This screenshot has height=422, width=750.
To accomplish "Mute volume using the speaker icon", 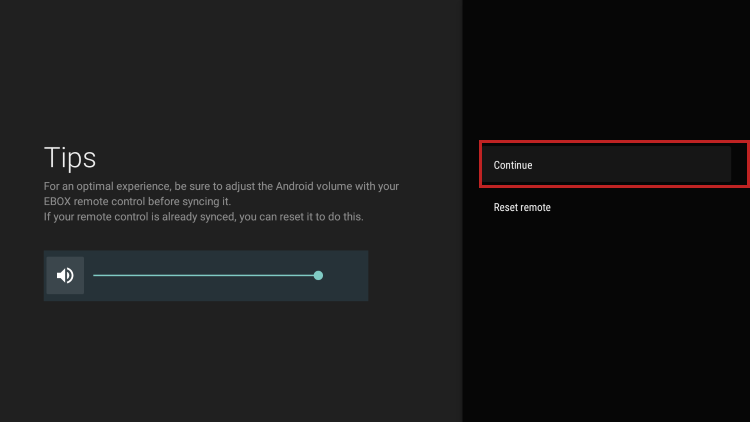I will pyautogui.click(x=65, y=276).
